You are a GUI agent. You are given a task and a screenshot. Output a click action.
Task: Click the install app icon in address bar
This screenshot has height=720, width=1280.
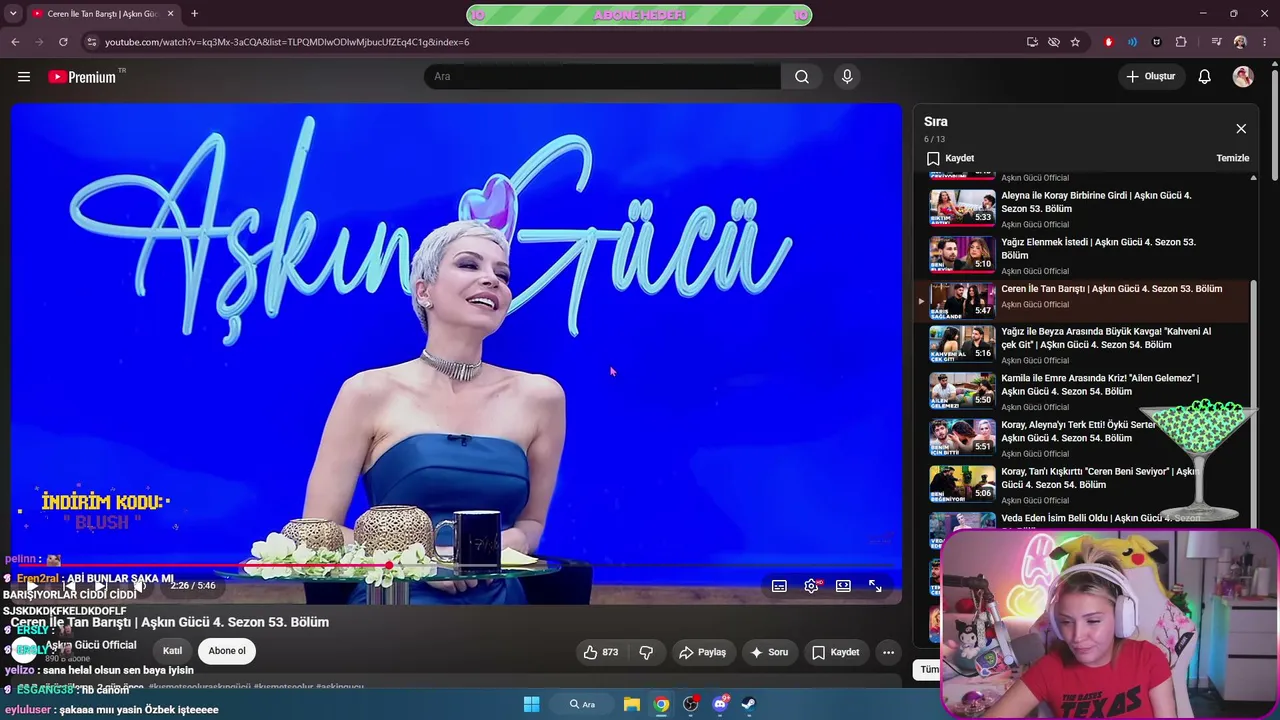(1032, 42)
